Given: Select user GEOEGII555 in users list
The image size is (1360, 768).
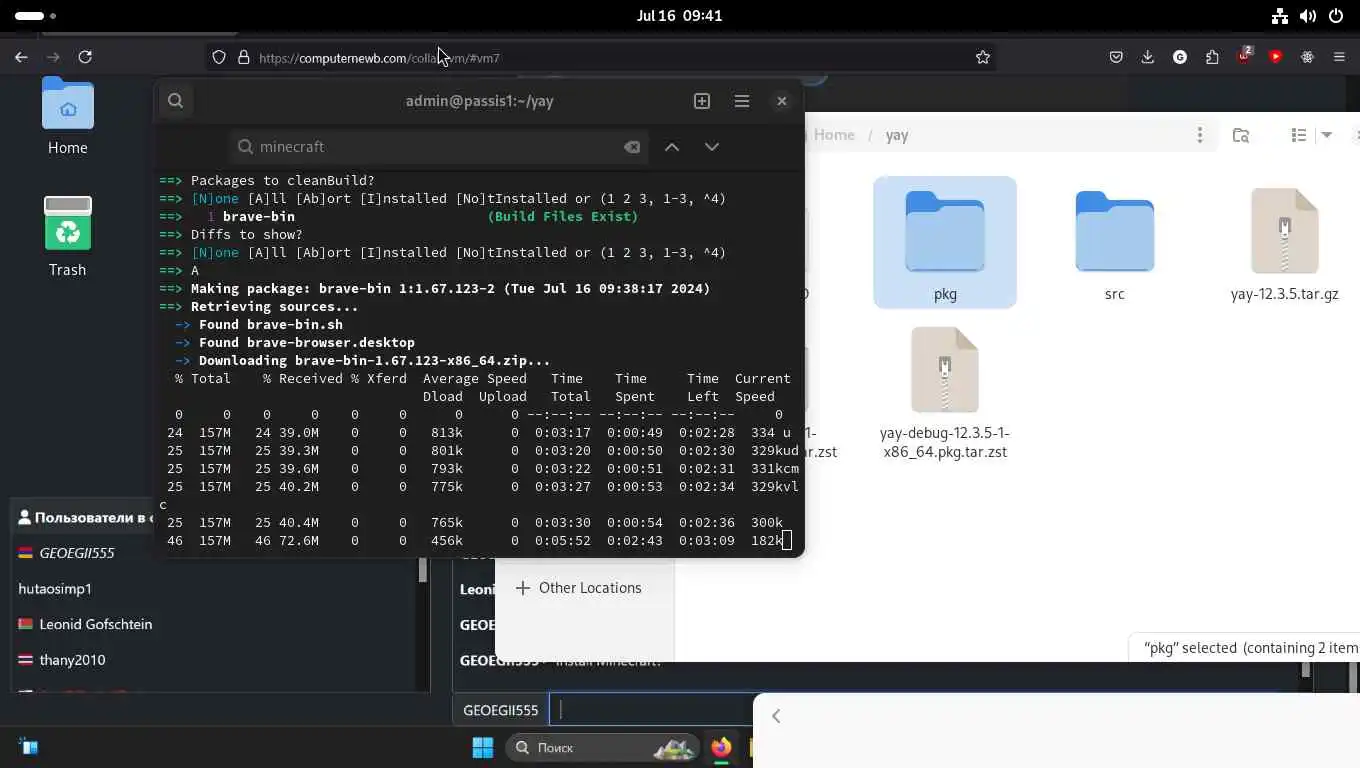Looking at the screenshot, I should 76,553.
